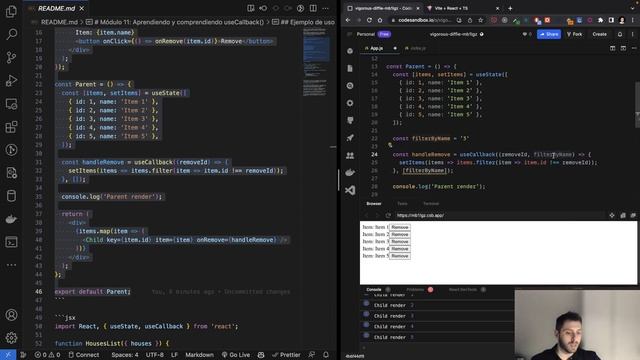Open a new Chrome tab
The height and width of the screenshot is (360, 640).
[x=510, y=8]
